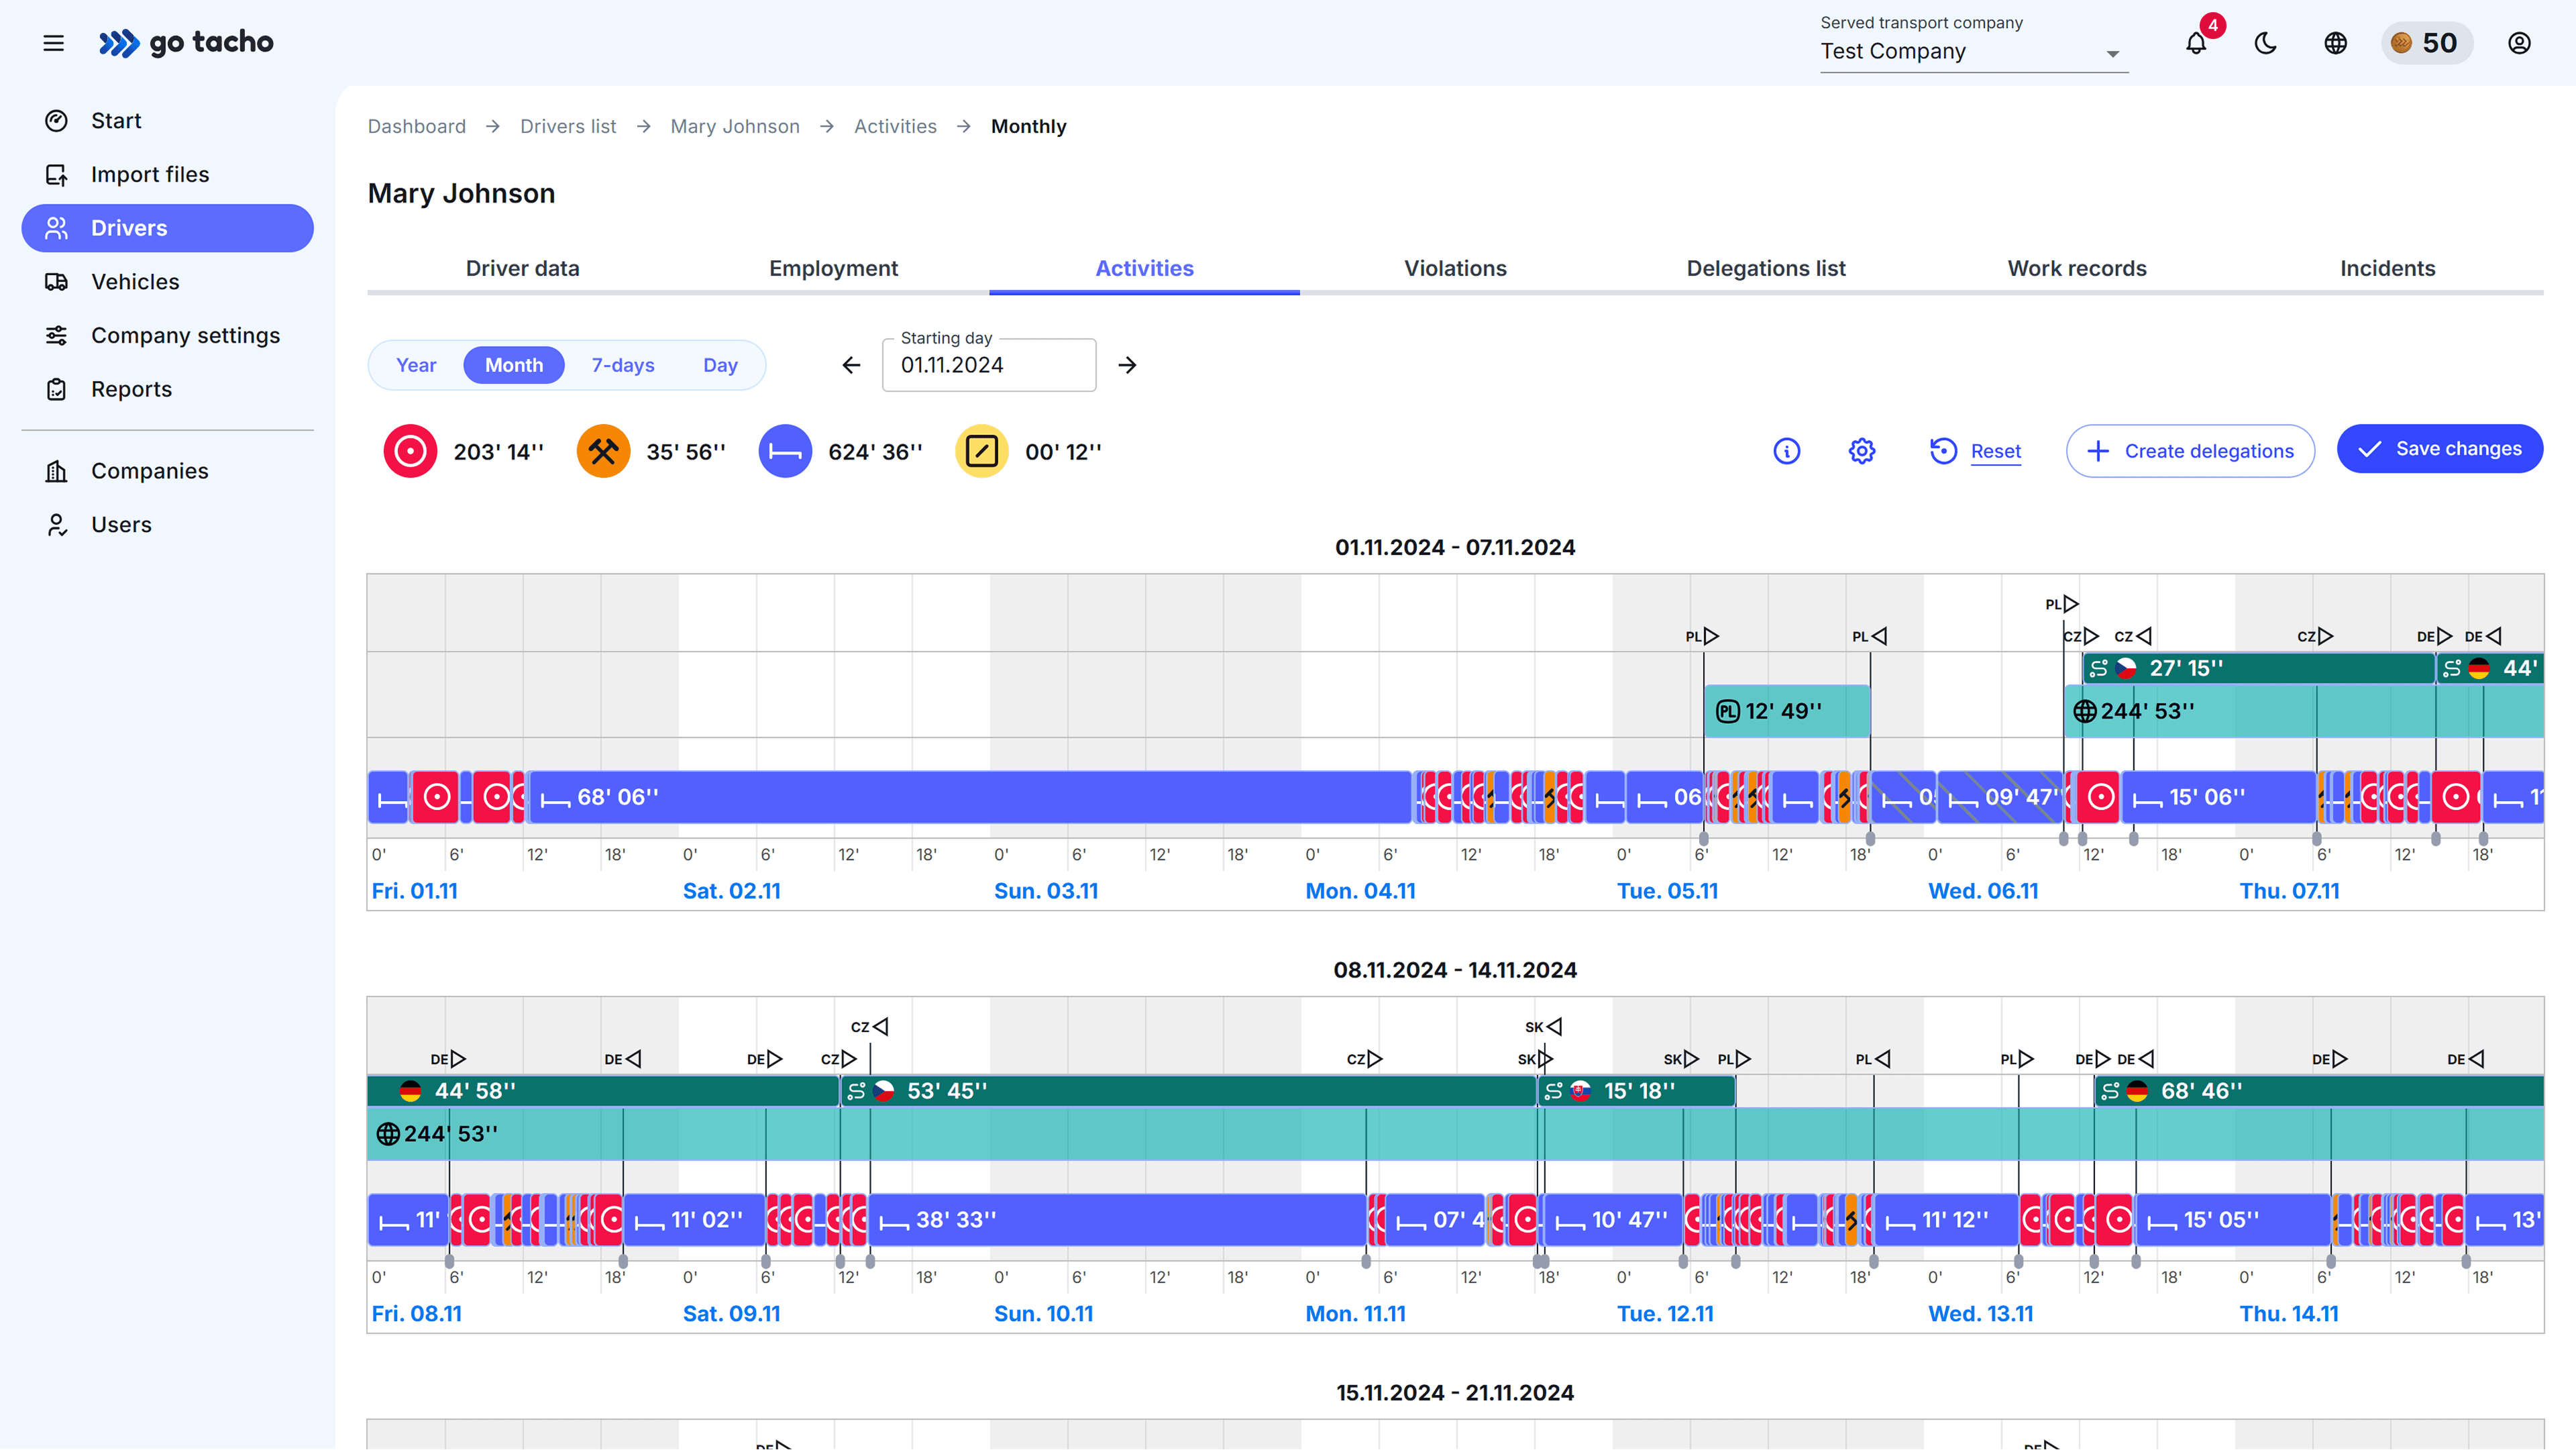The width and height of the screenshot is (2576, 1450).
Task: Go to previous period arrow
Action: click(851, 365)
